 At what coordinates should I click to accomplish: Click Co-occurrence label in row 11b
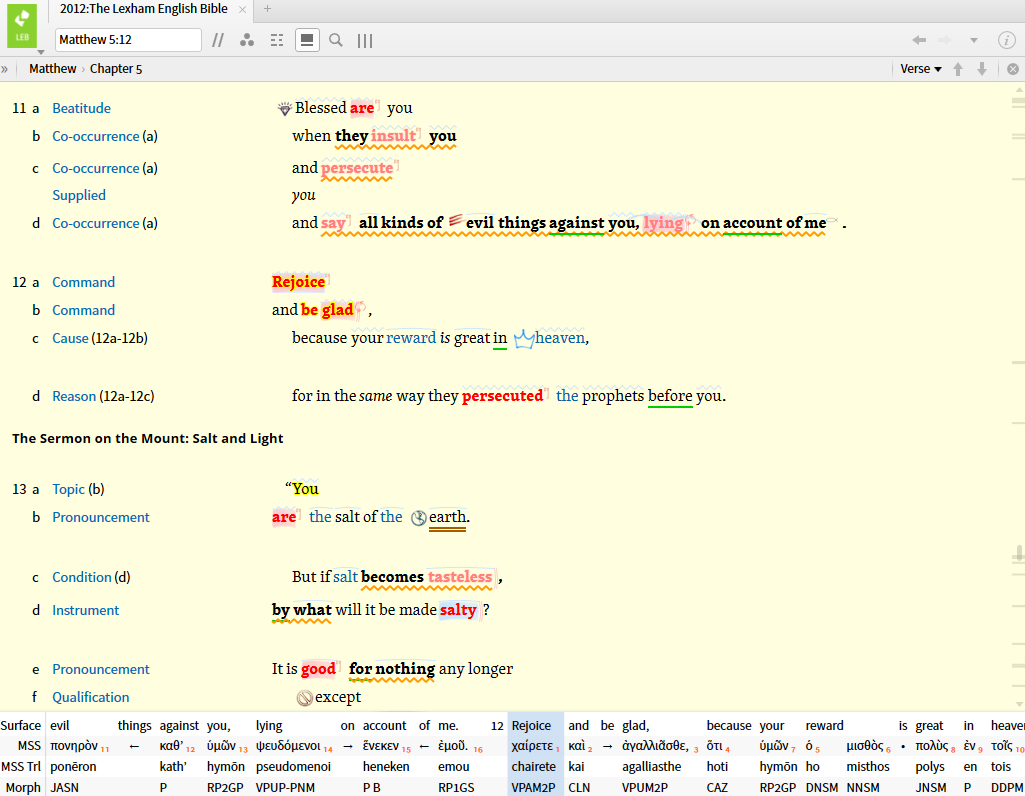[x=95, y=137]
